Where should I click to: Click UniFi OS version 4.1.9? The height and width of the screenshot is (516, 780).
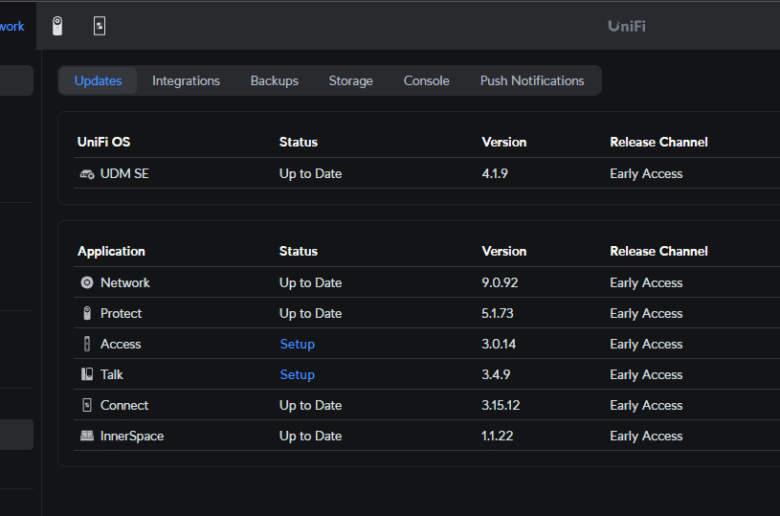point(494,174)
